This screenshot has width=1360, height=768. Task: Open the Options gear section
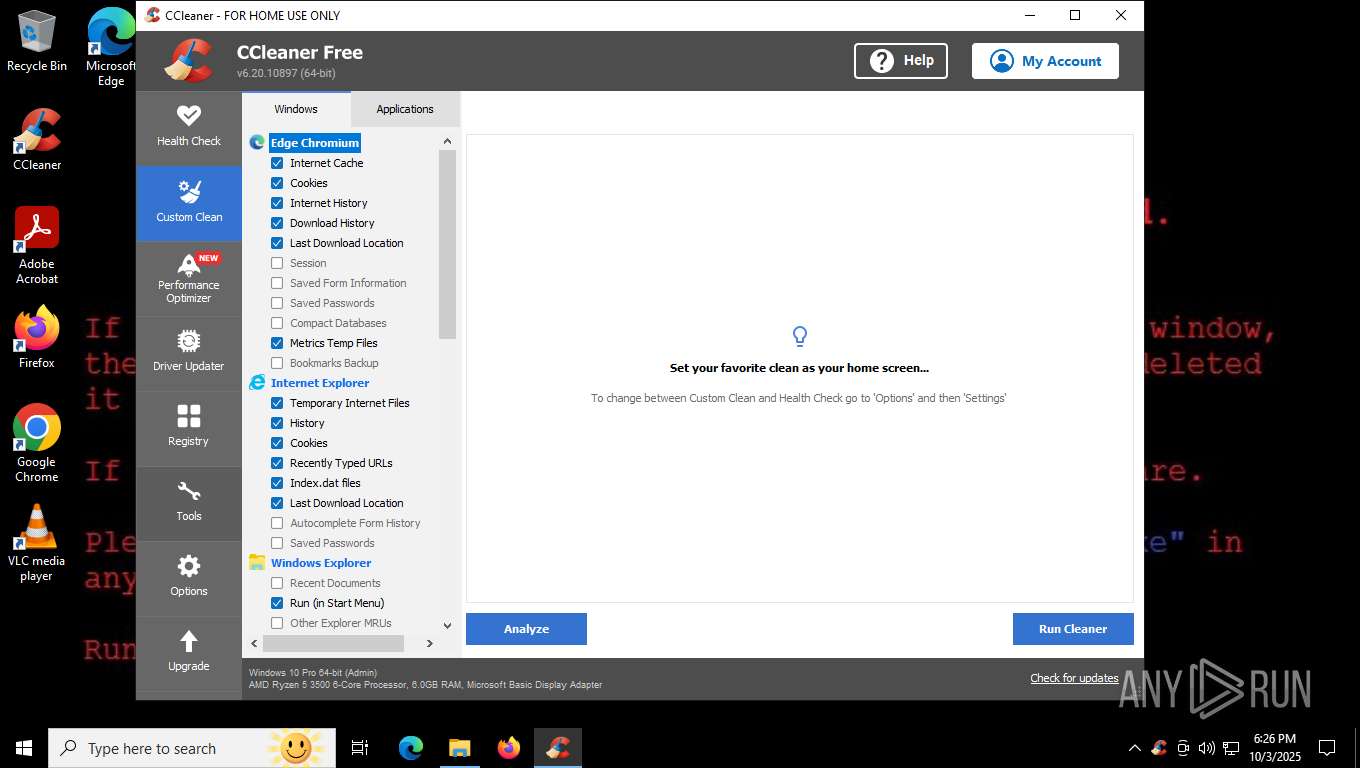pos(189,578)
